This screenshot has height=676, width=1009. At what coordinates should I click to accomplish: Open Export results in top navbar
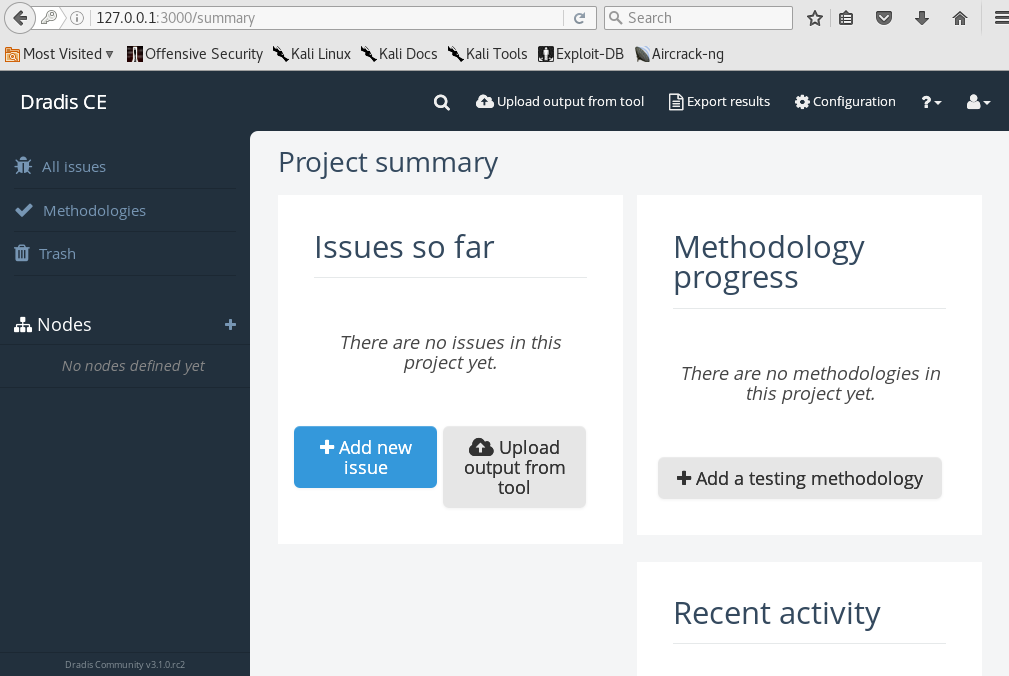tap(719, 102)
